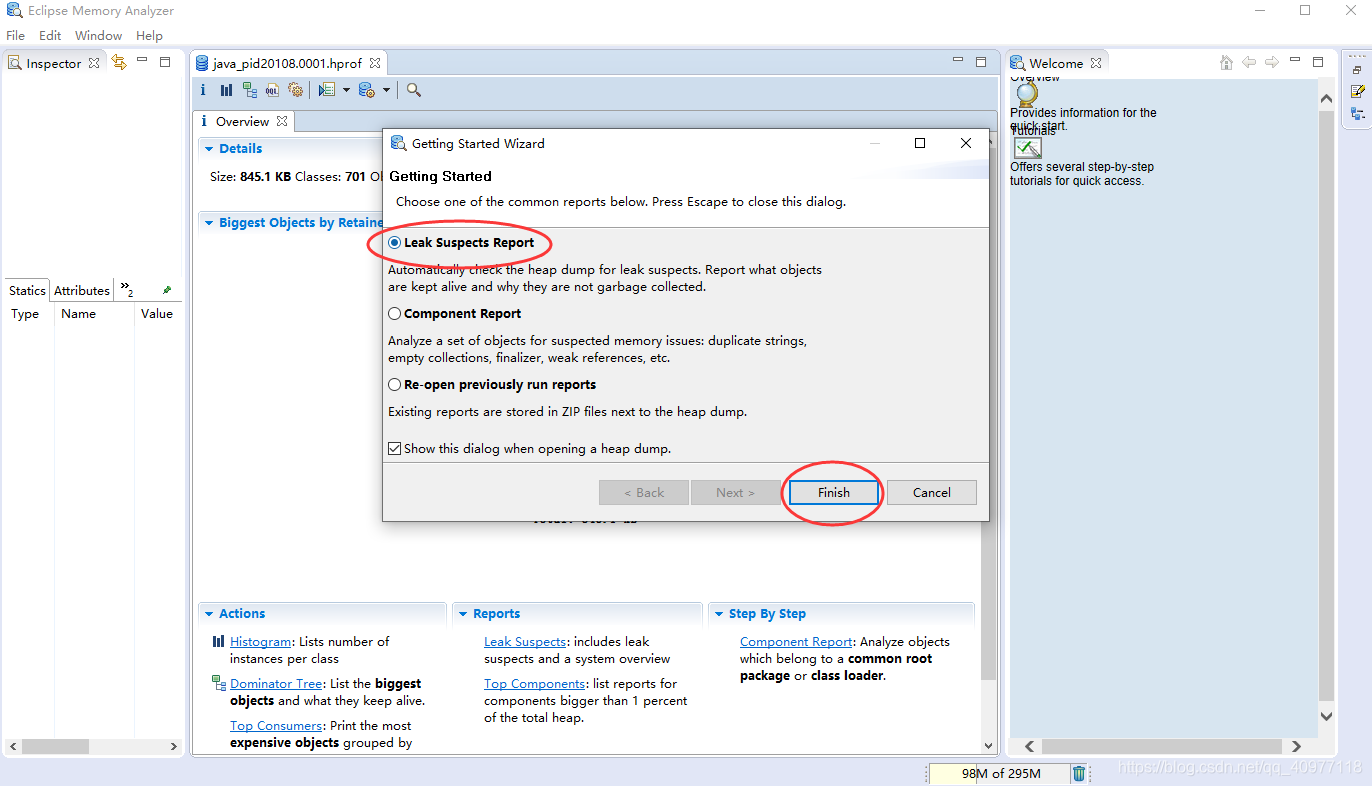Open the Edit menu
This screenshot has height=786, width=1372.
click(50, 35)
